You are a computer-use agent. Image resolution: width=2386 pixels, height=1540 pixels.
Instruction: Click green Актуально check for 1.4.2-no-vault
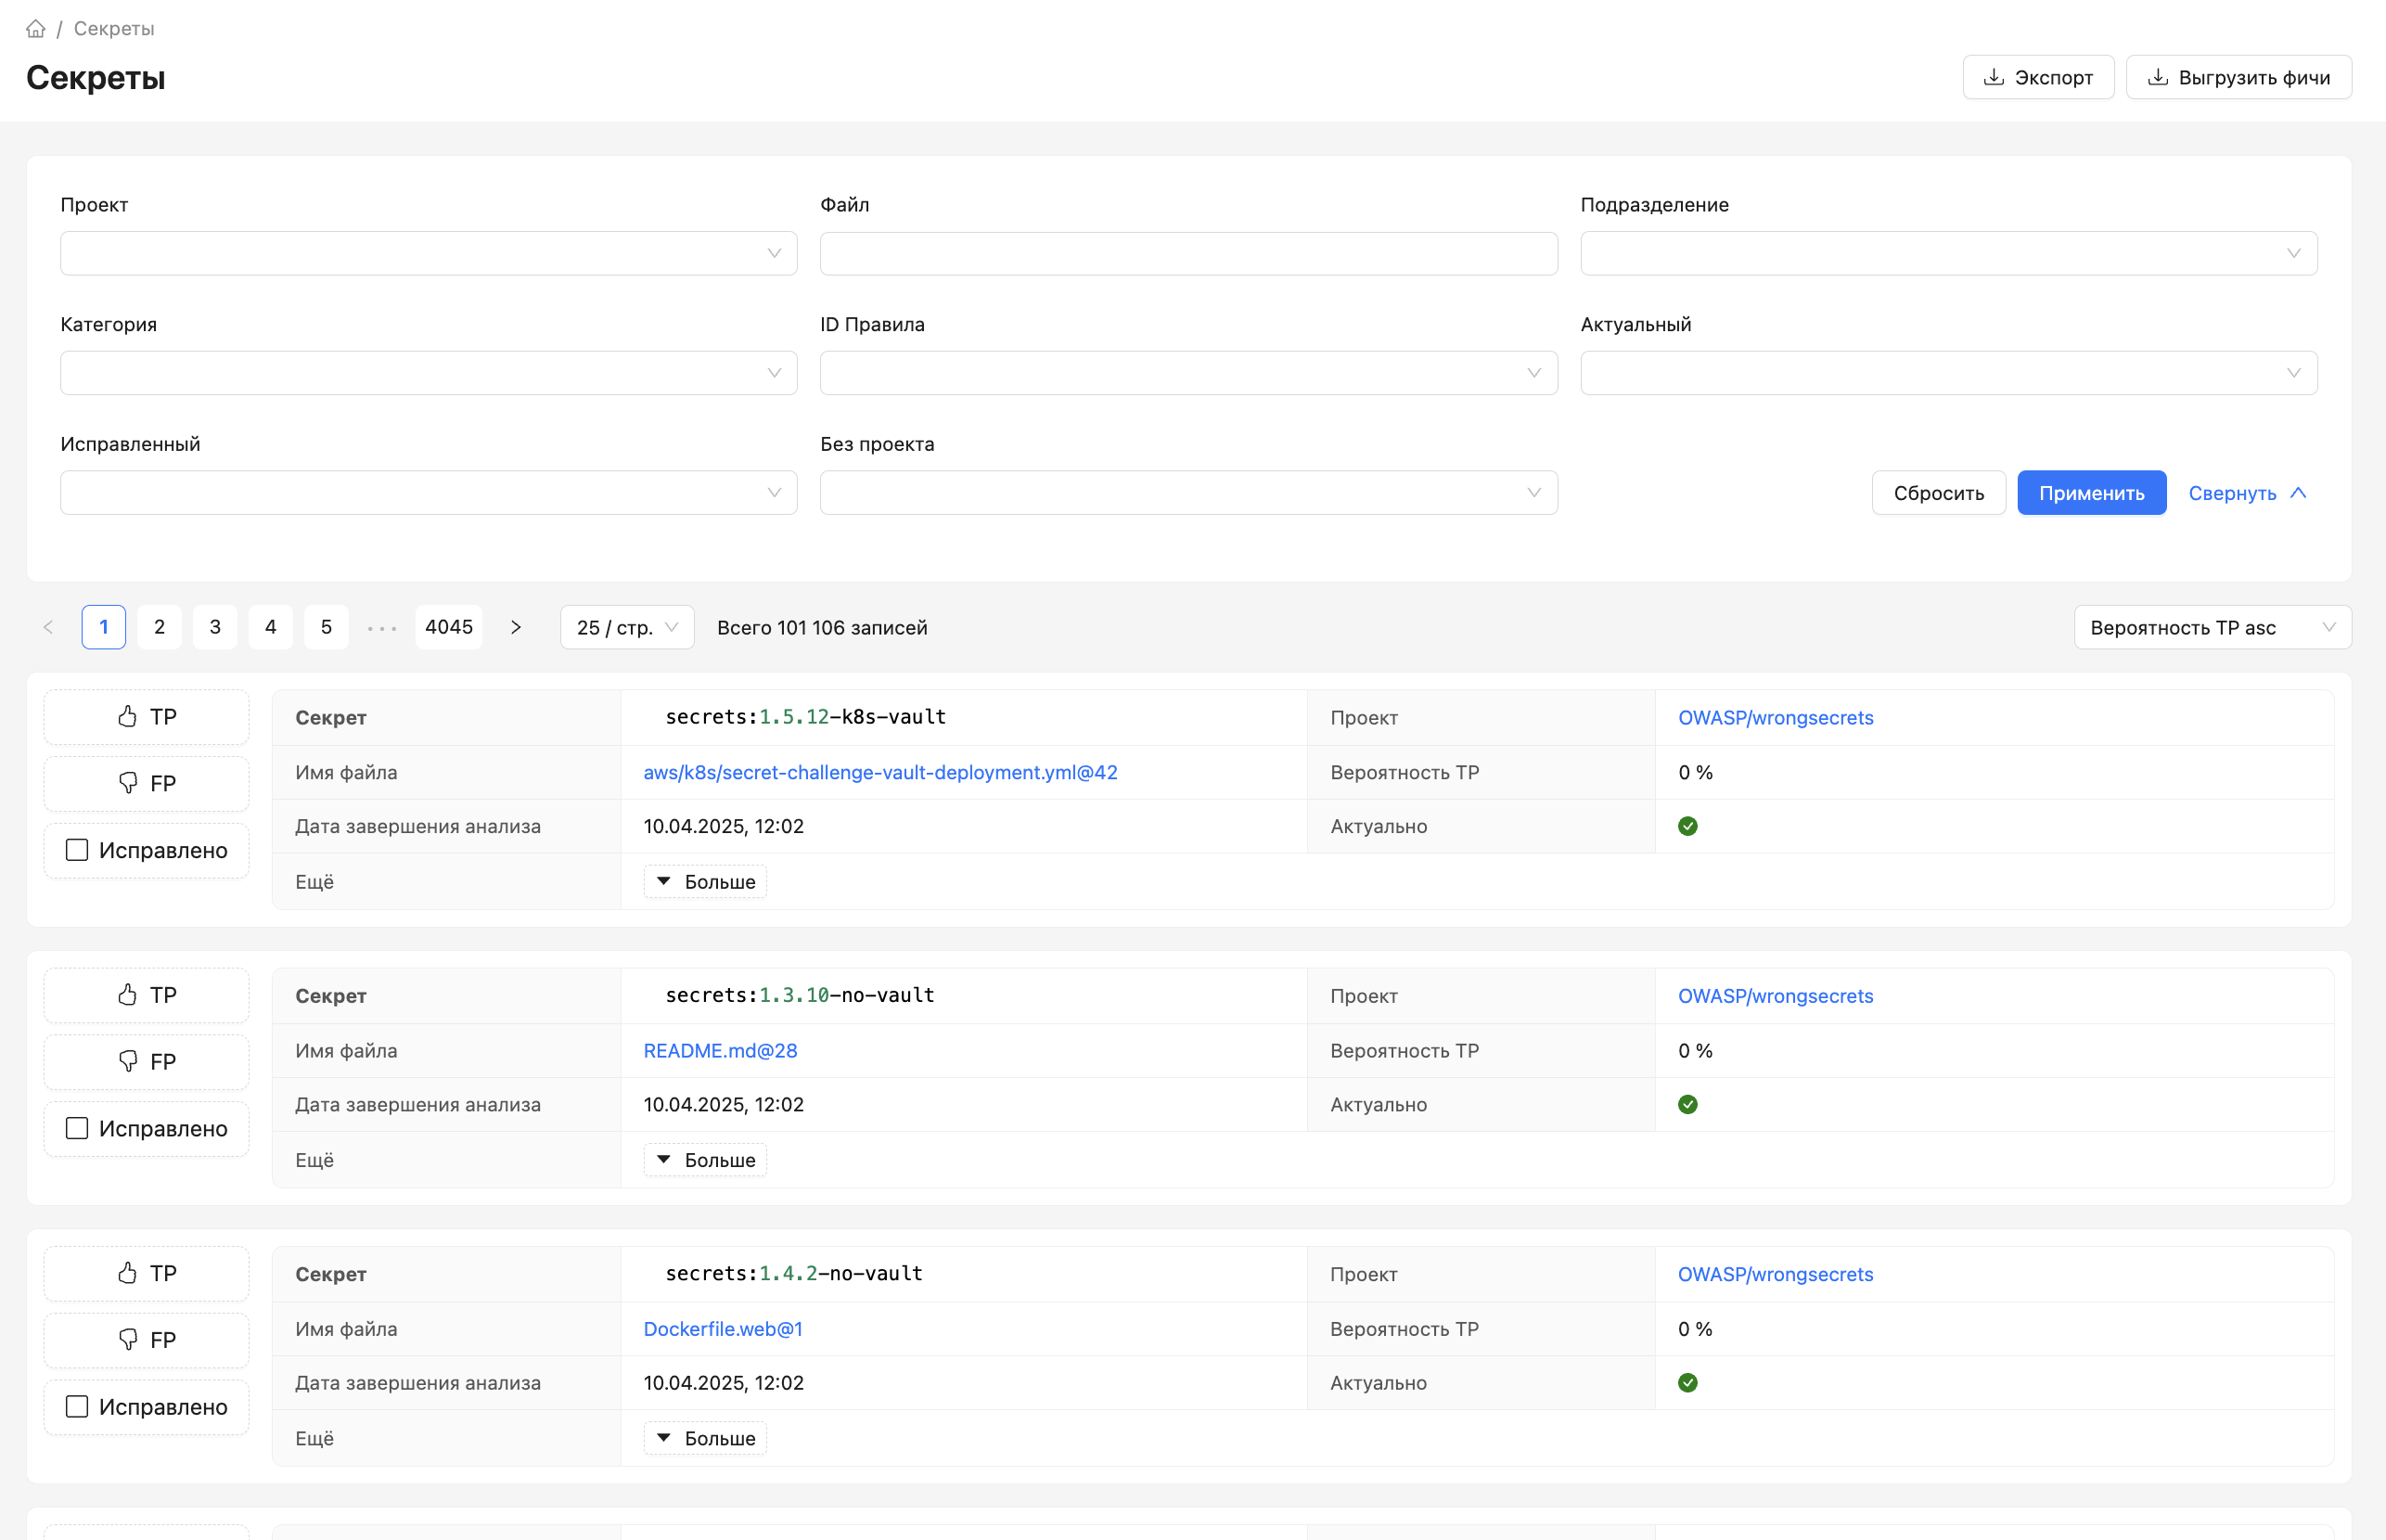tap(1687, 1382)
